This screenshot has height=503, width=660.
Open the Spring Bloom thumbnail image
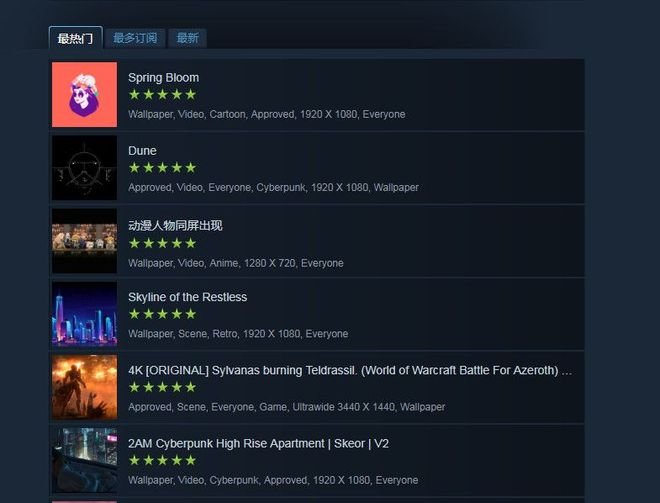click(85, 95)
